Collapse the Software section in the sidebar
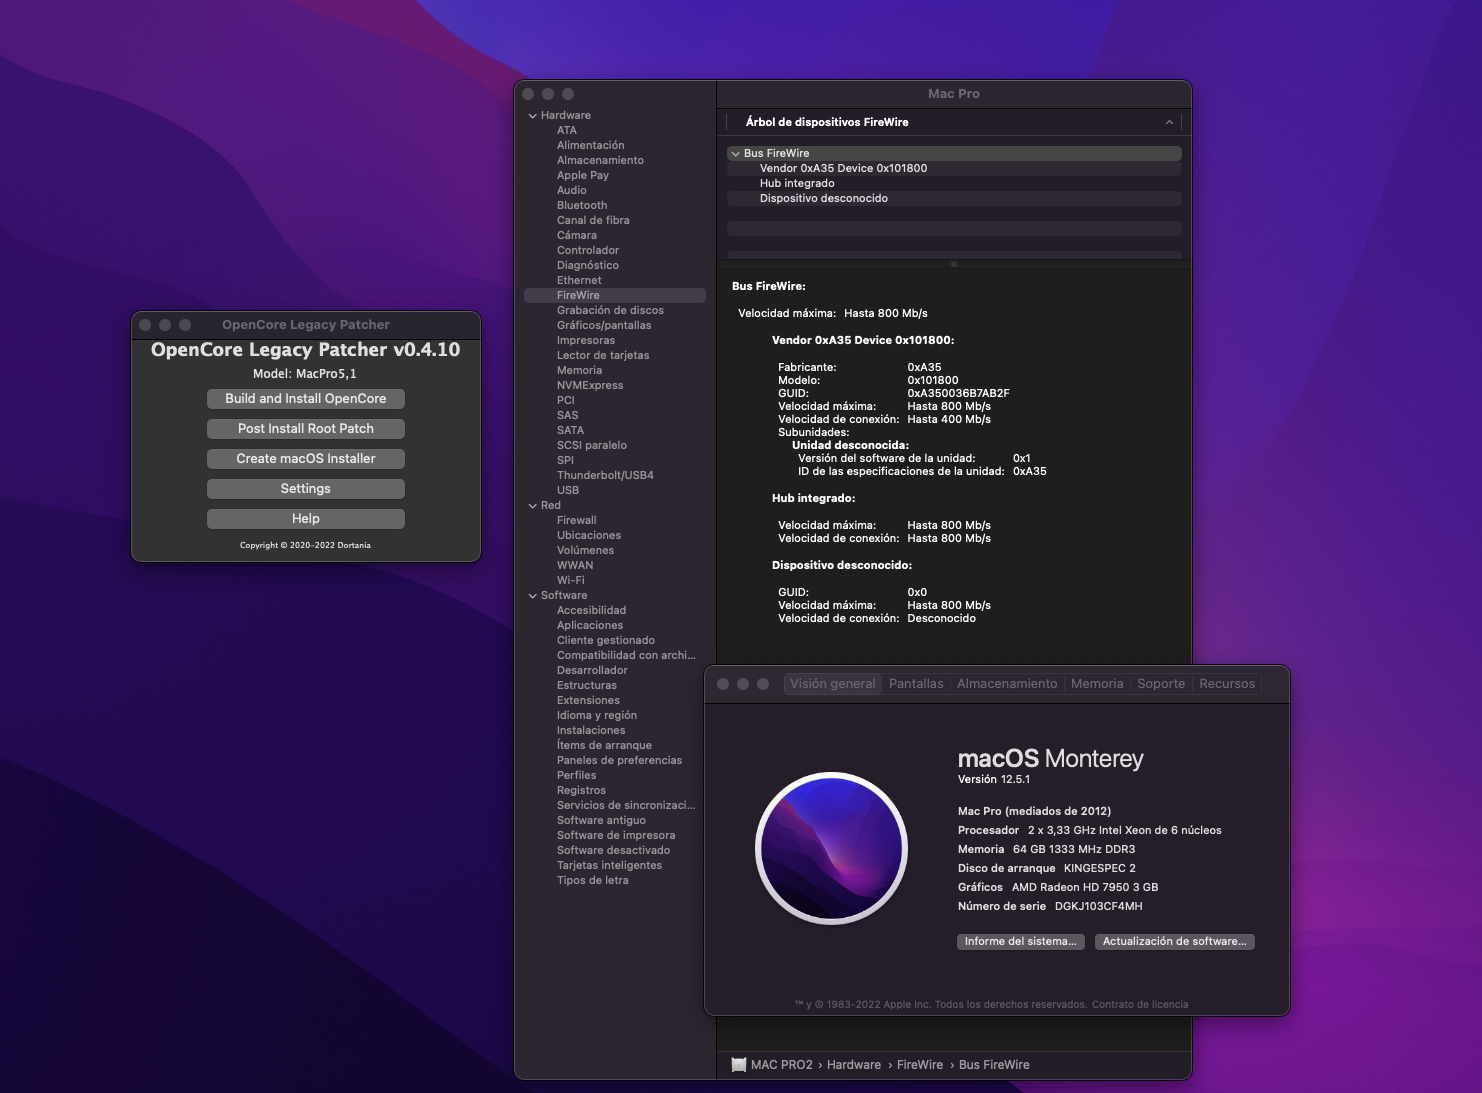 [x=533, y=596]
